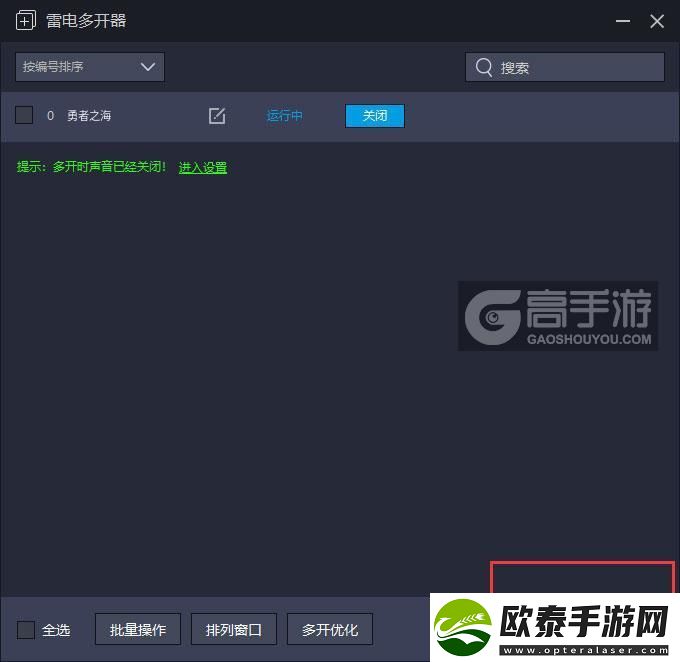Click the 提示: 多开时声音已经关闭! message
Viewport: 680px width, 662px height.
point(91,167)
